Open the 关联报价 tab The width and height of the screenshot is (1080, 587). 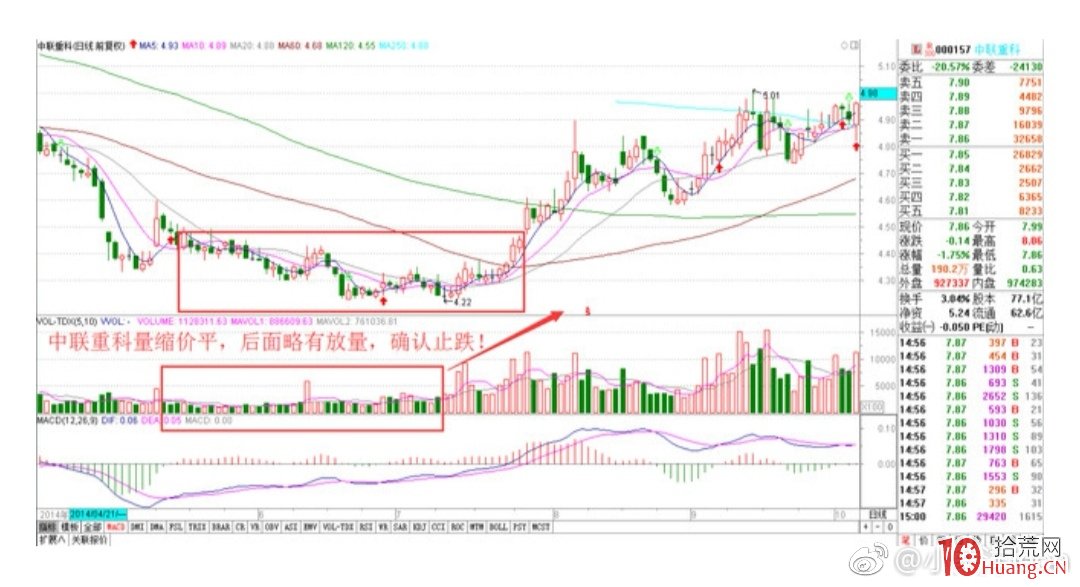pyautogui.click(x=90, y=539)
